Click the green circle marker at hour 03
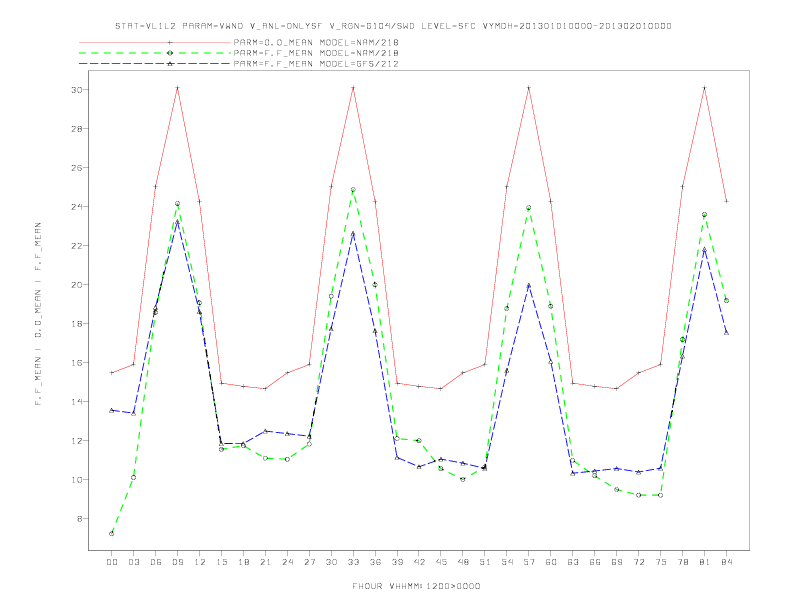 point(133,477)
